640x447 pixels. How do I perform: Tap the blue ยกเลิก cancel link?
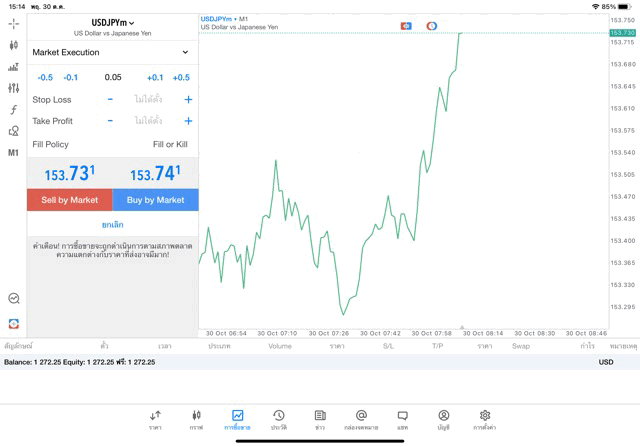coord(113,225)
